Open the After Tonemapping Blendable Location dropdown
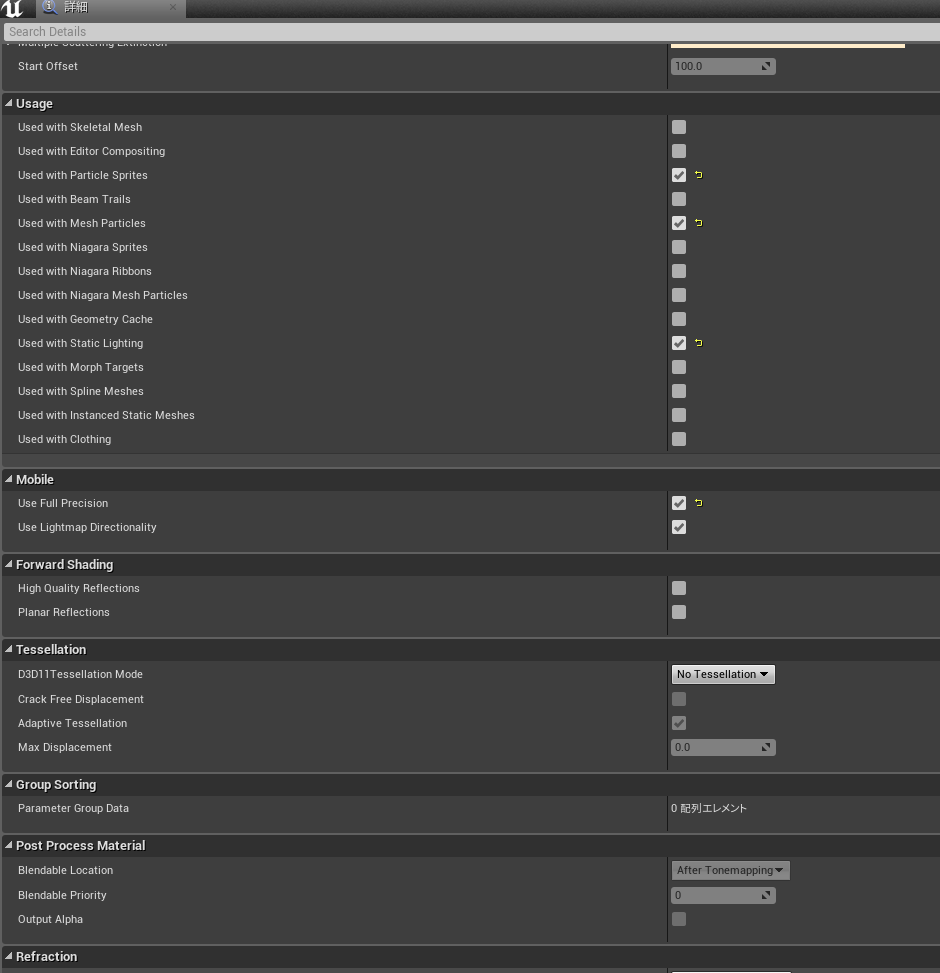This screenshot has height=973, width=940. coord(730,870)
